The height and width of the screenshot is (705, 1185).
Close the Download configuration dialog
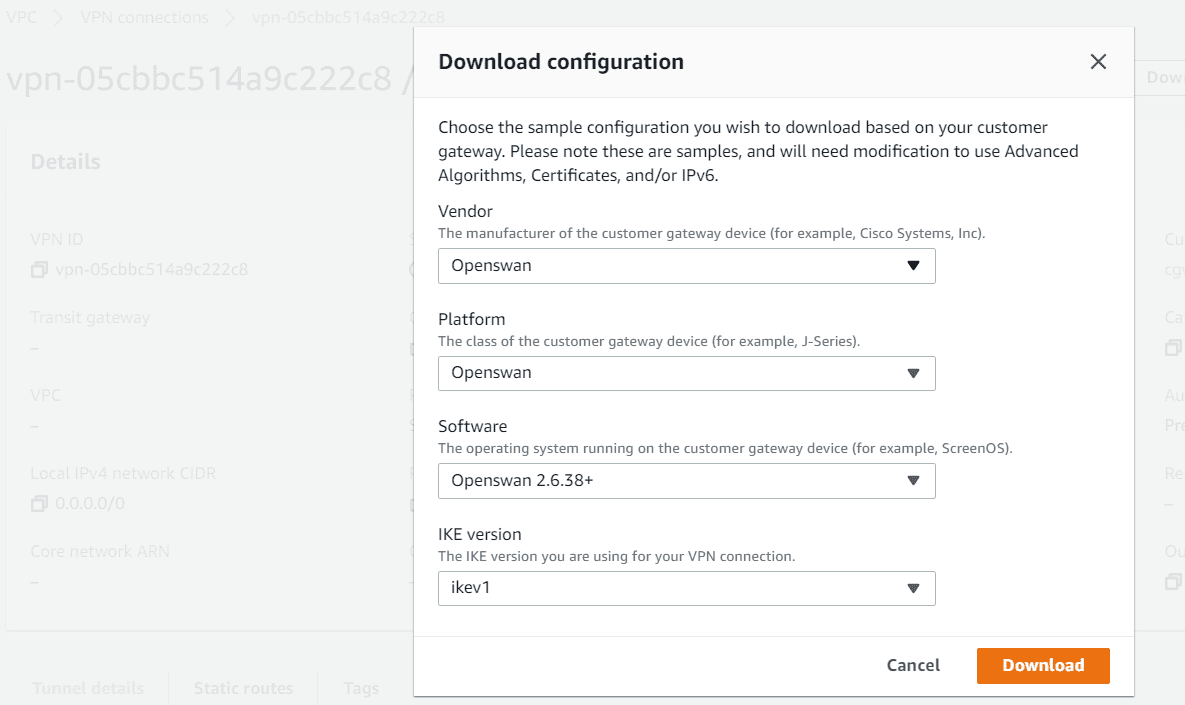(1098, 62)
